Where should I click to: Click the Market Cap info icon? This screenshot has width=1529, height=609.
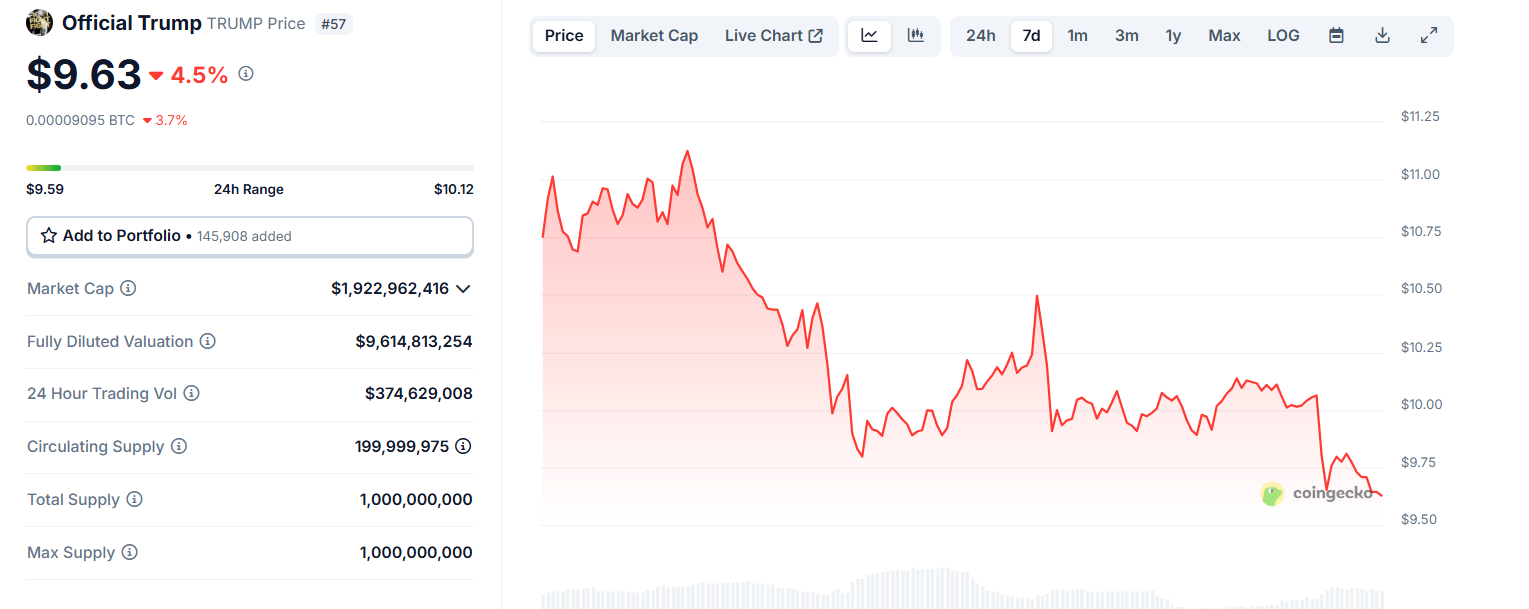(128, 288)
